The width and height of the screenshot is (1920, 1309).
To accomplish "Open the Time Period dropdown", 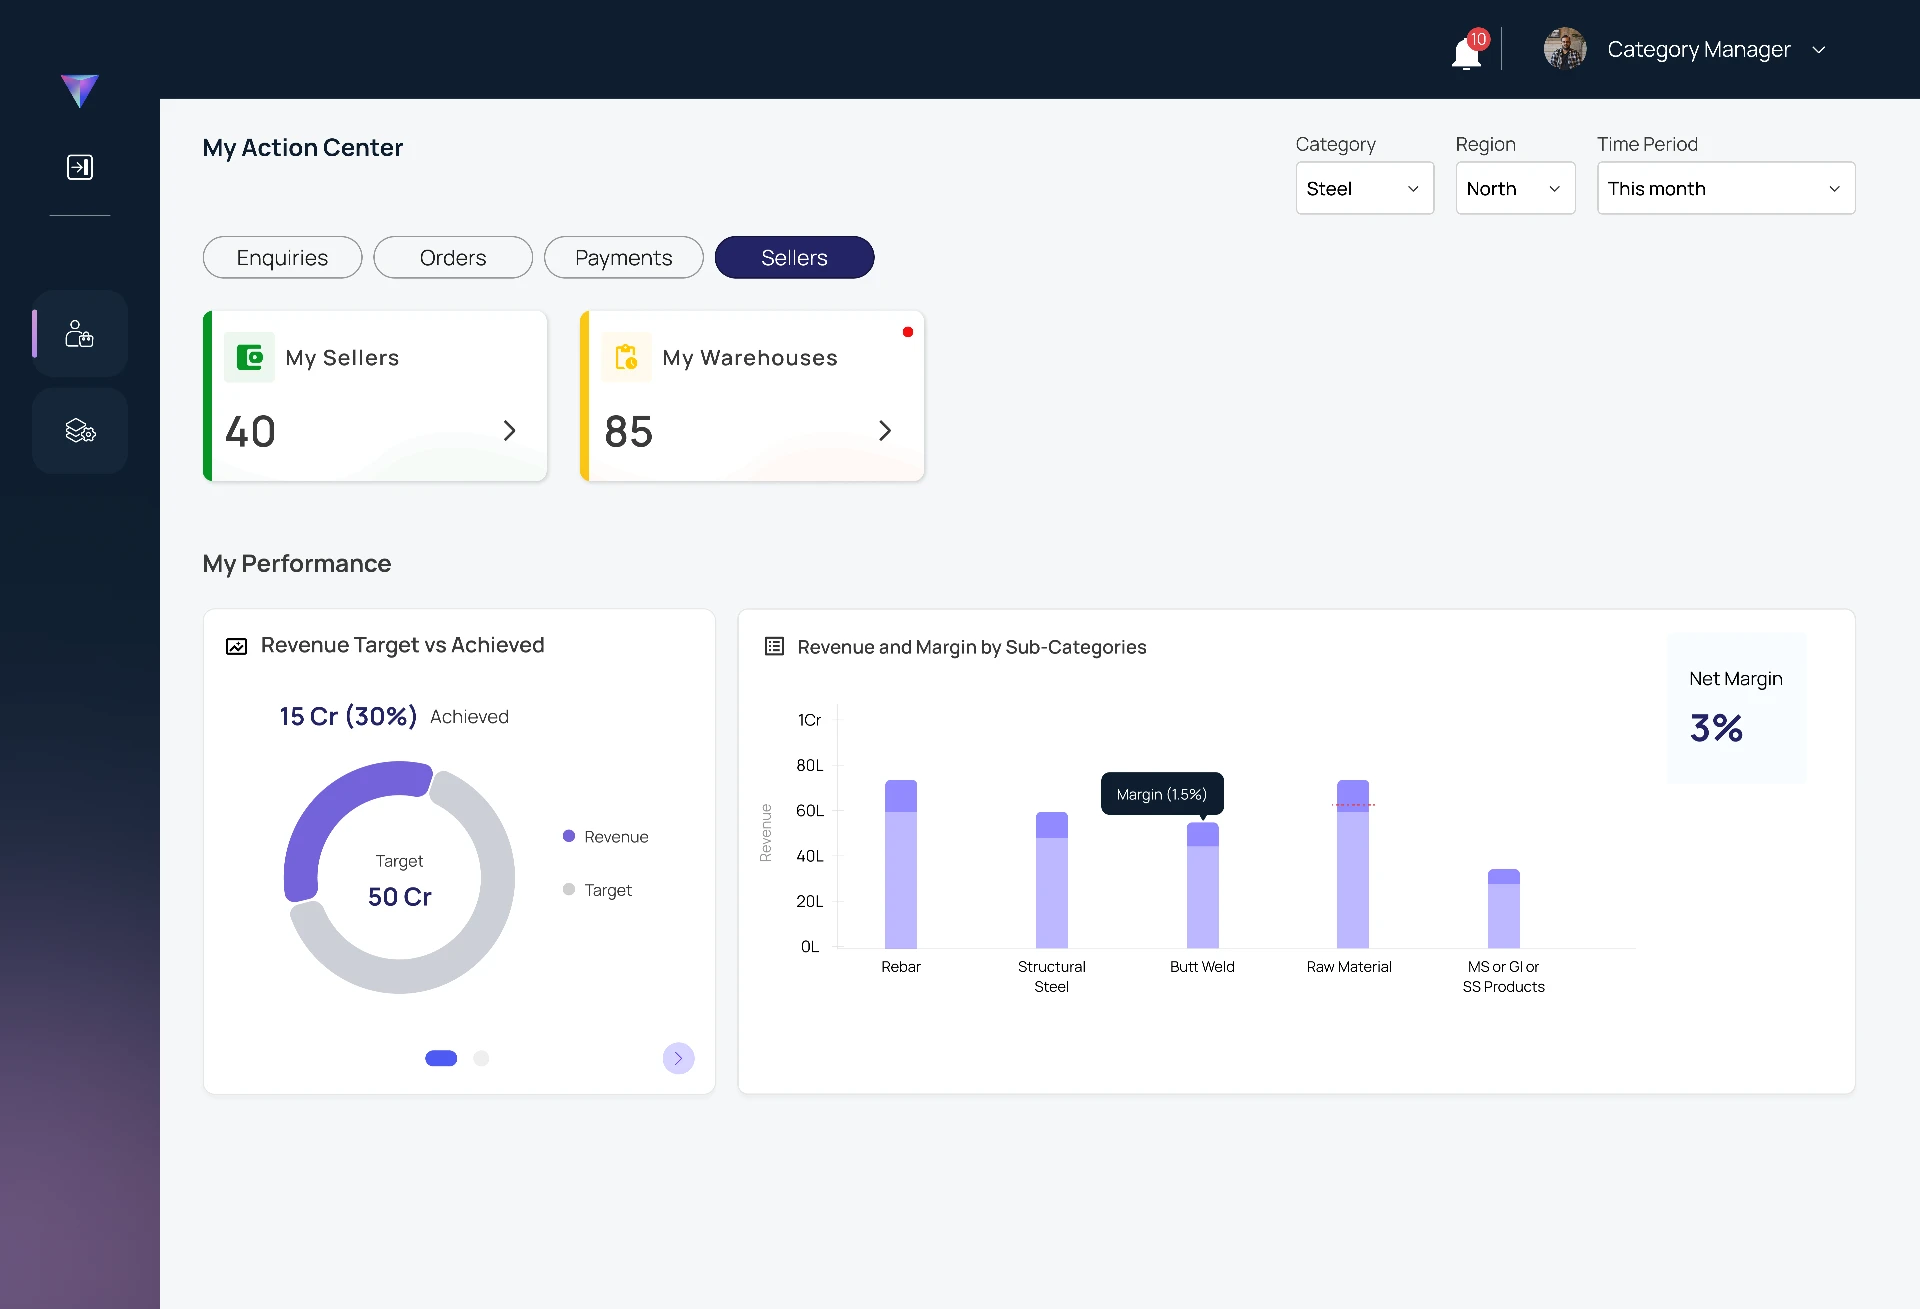I will [x=1726, y=188].
